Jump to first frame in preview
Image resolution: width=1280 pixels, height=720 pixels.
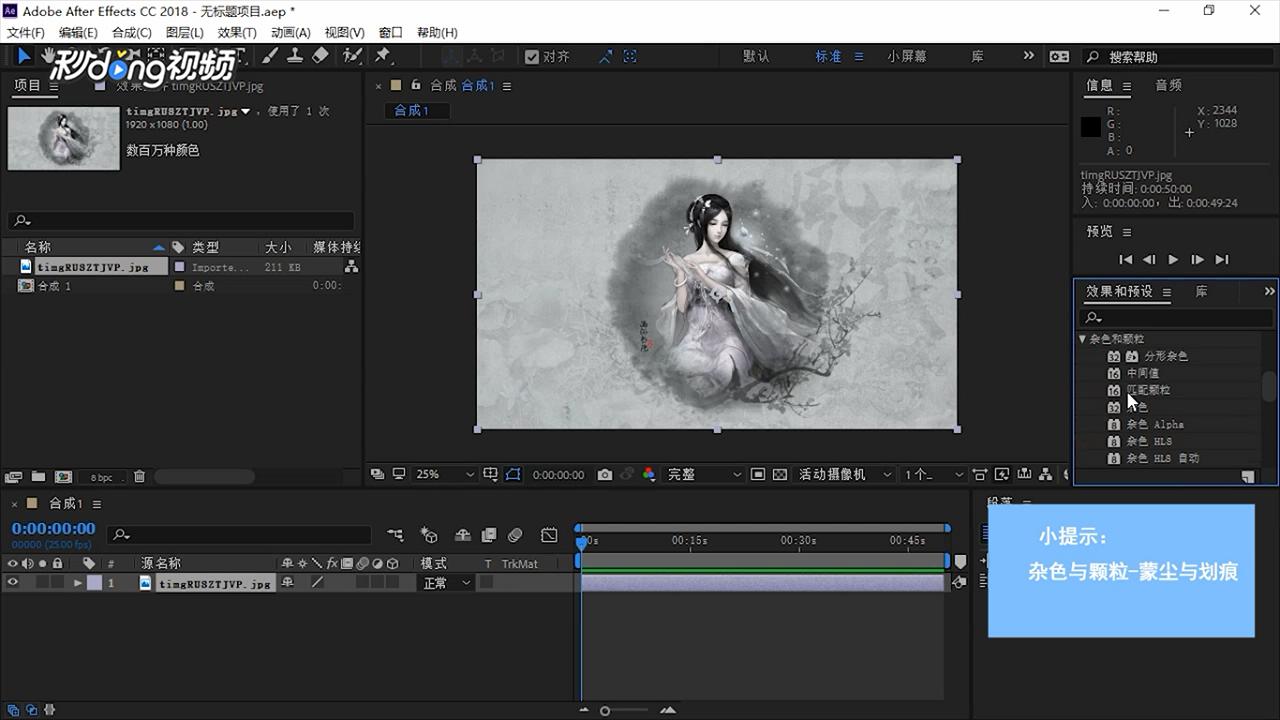pyautogui.click(x=1126, y=259)
